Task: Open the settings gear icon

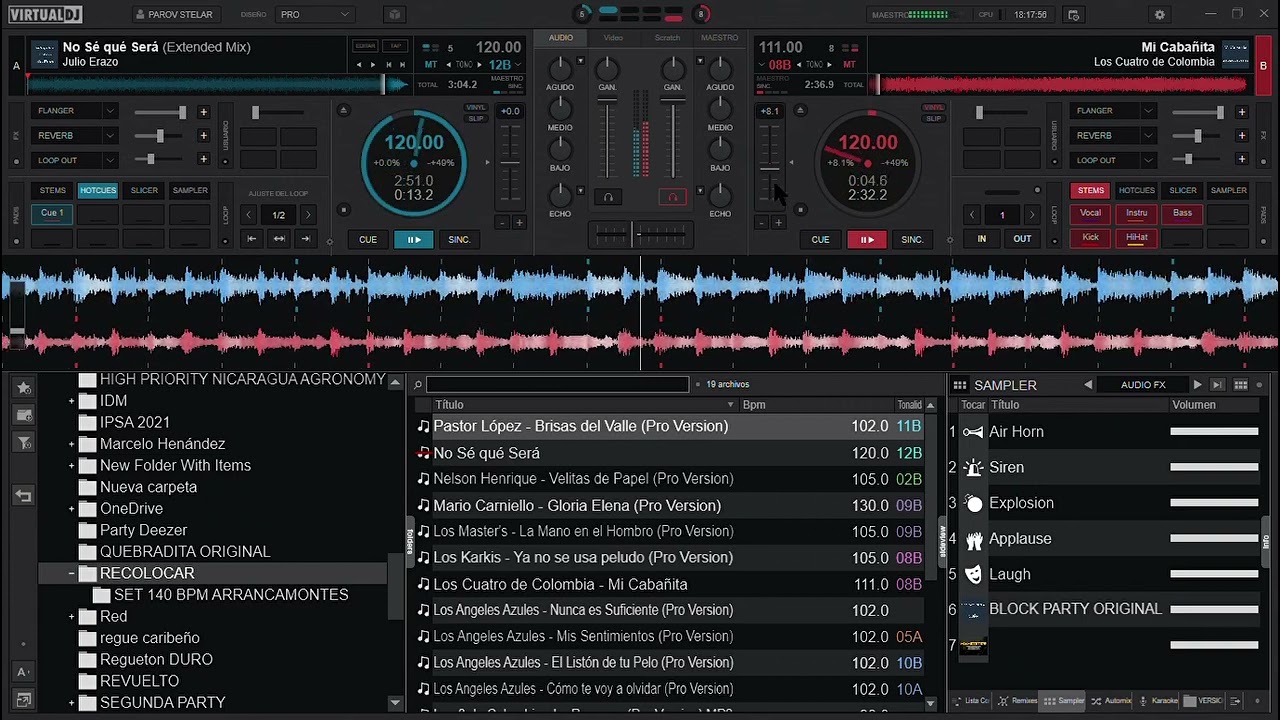Action: pos(1160,15)
